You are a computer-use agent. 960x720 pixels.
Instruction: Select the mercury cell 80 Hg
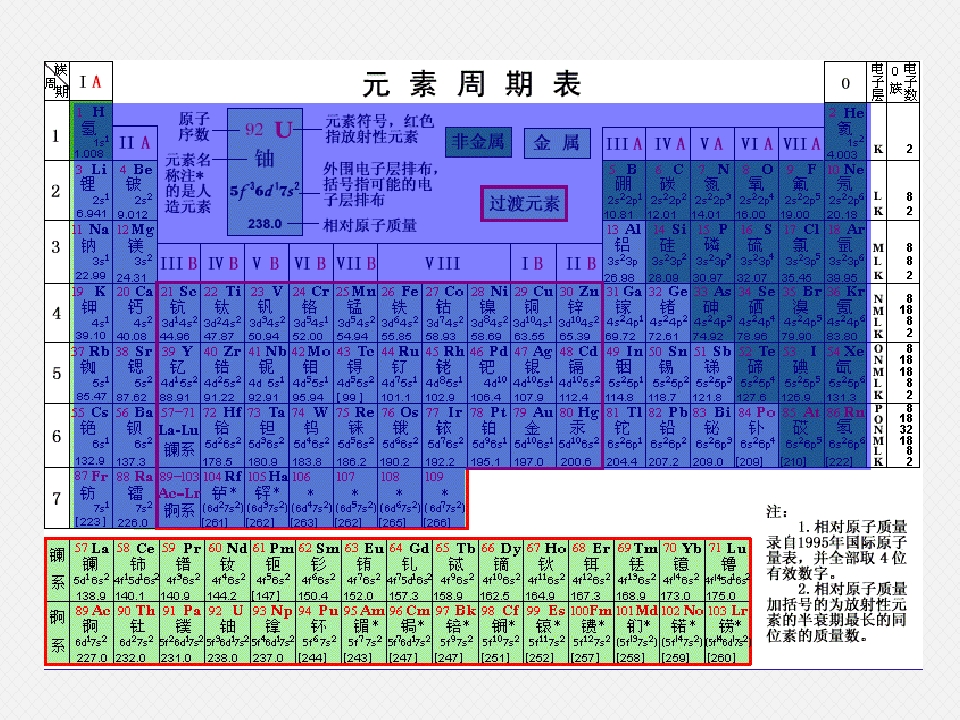pos(579,435)
